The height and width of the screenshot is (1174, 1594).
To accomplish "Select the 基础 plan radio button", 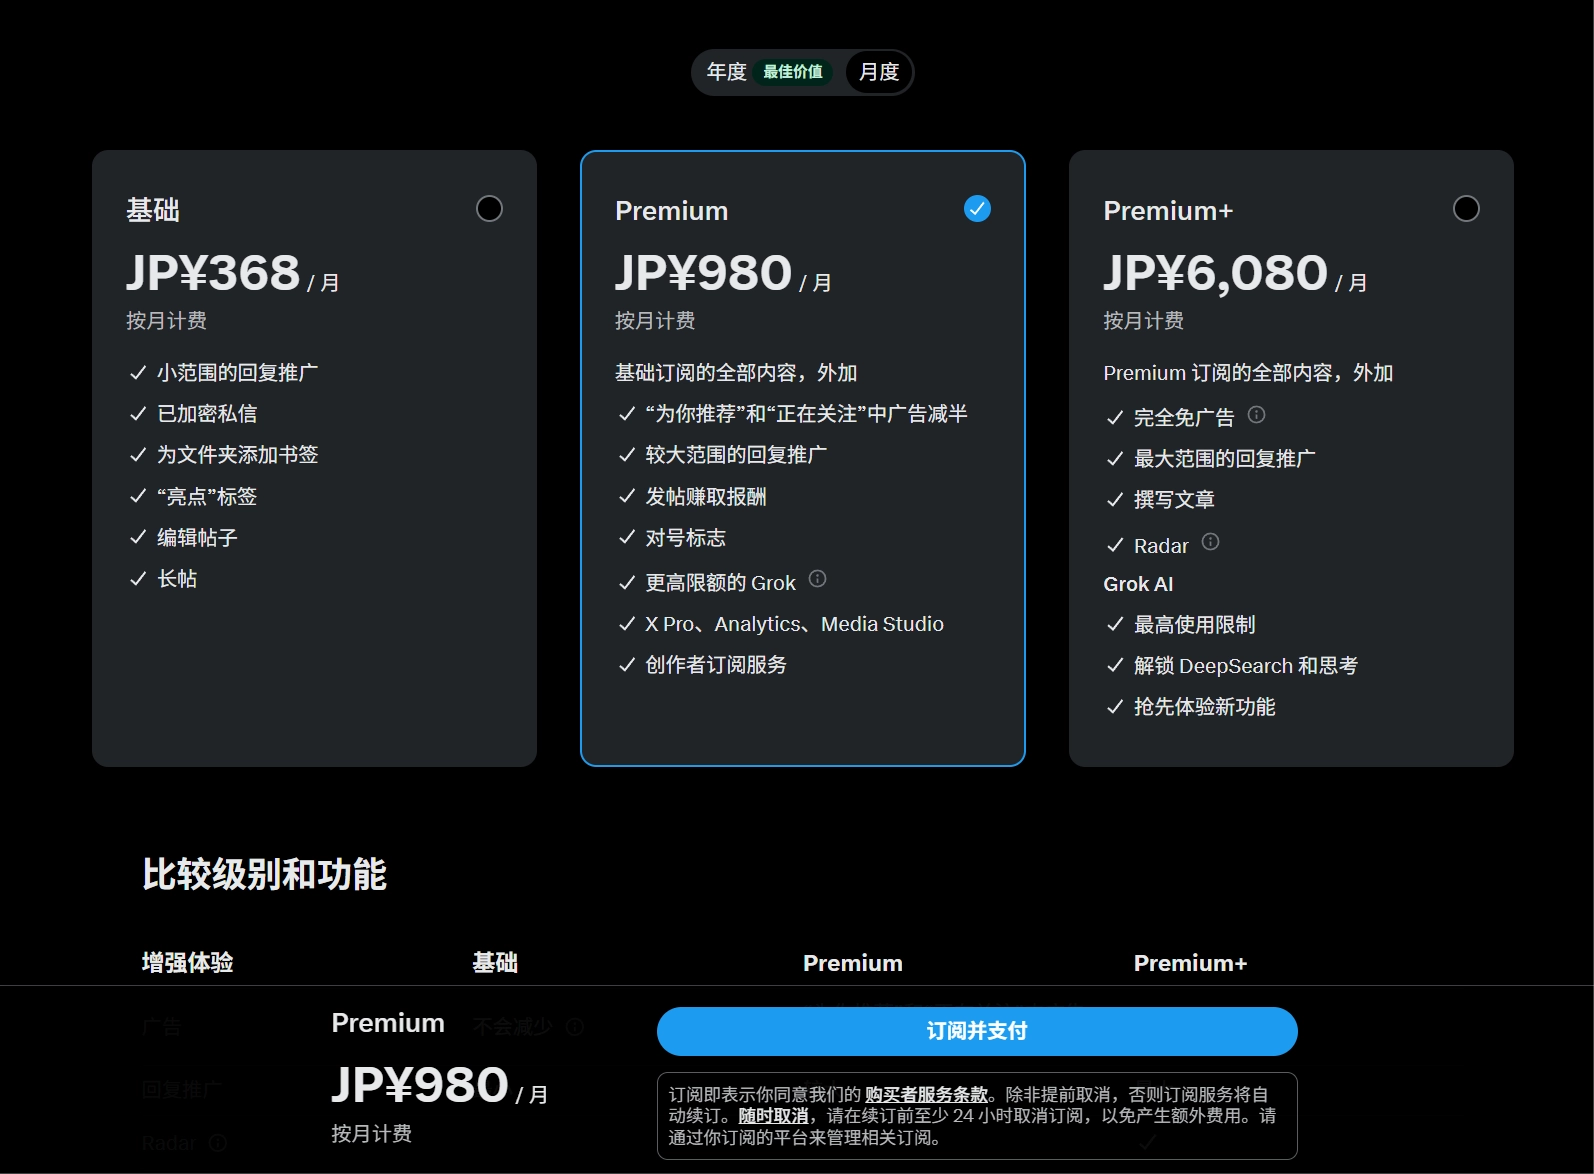I will [489, 208].
